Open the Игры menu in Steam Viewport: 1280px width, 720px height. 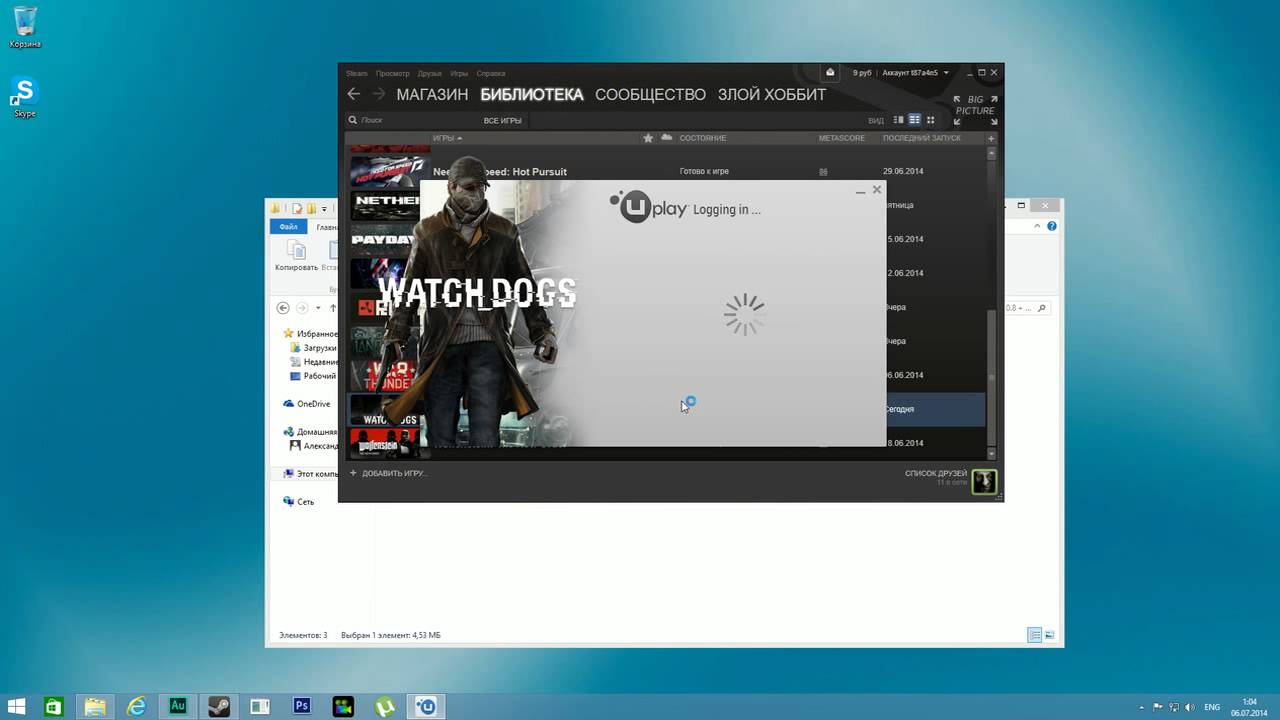click(459, 73)
